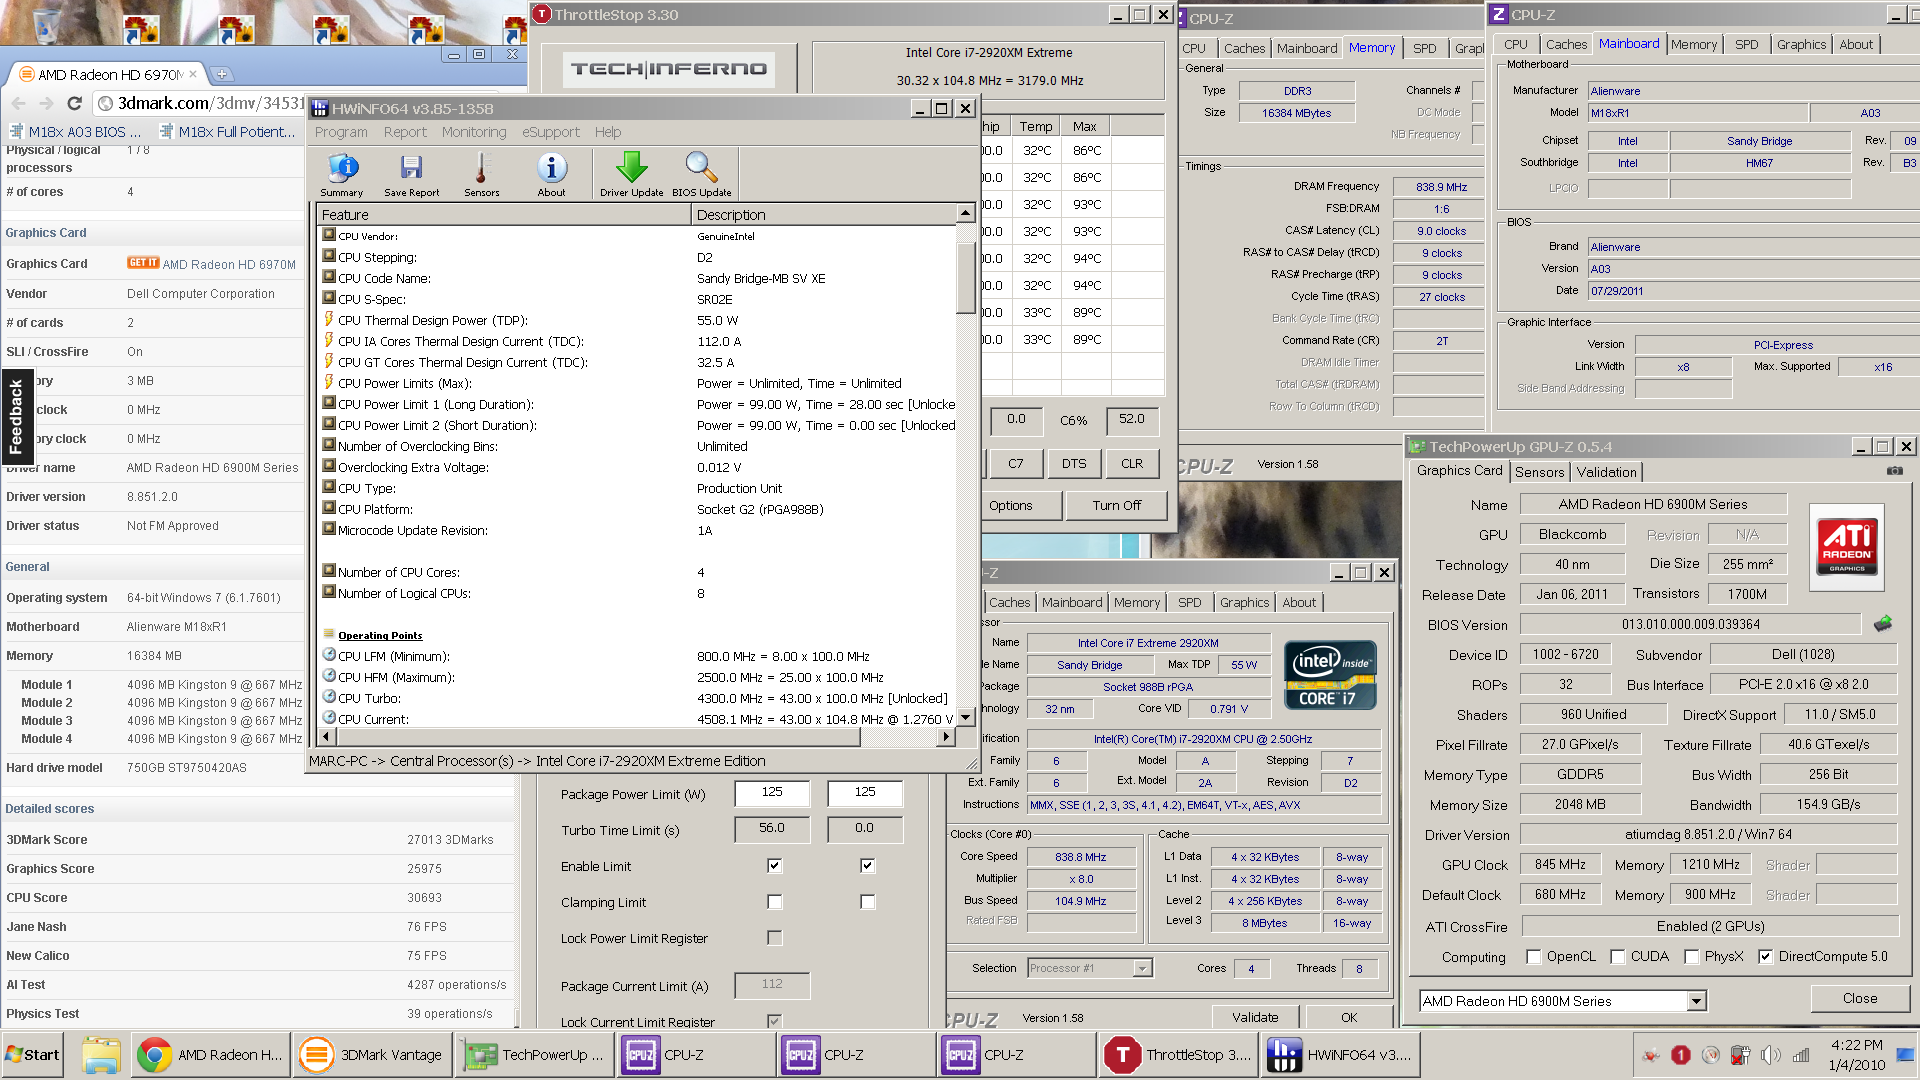Open the Report menu in HWiNFO64
The width and height of the screenshot is (1920, 1080).
405,132
